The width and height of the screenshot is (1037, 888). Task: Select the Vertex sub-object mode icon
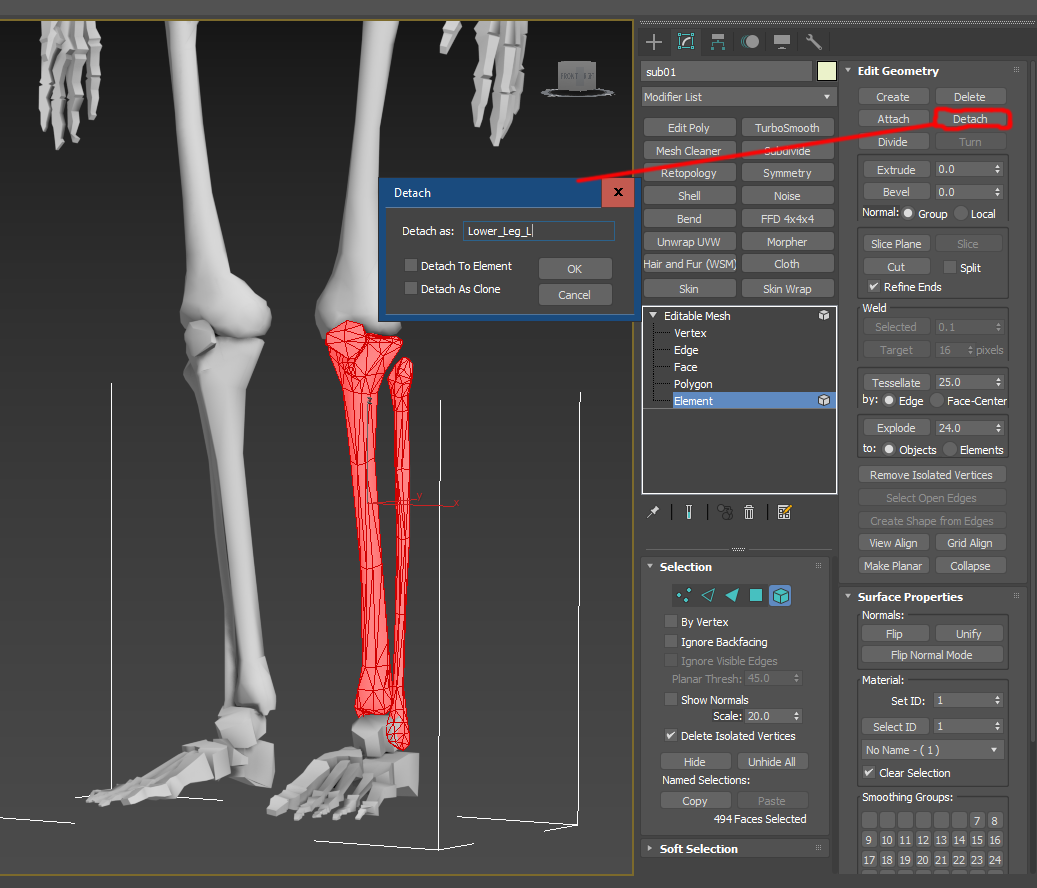coord(686,595)
